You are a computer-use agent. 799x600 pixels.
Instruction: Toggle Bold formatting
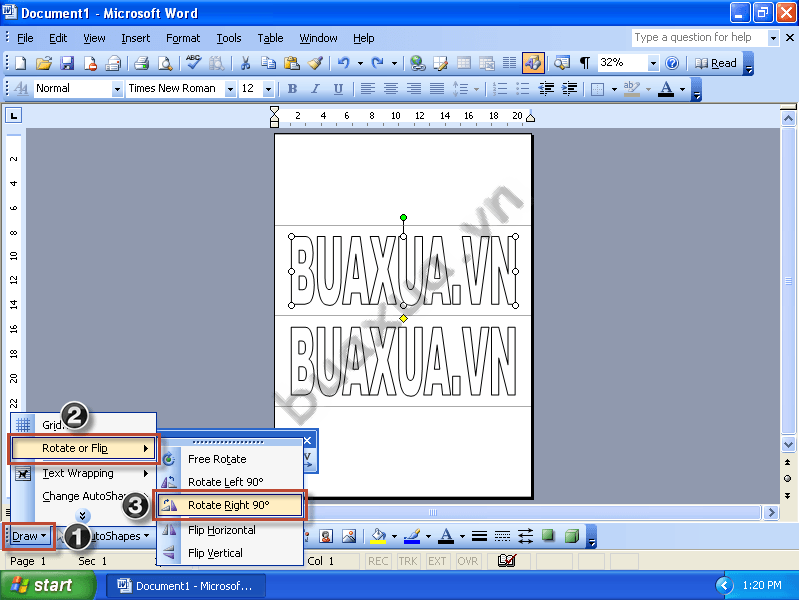pyautogui.click(x=292, y=89)
